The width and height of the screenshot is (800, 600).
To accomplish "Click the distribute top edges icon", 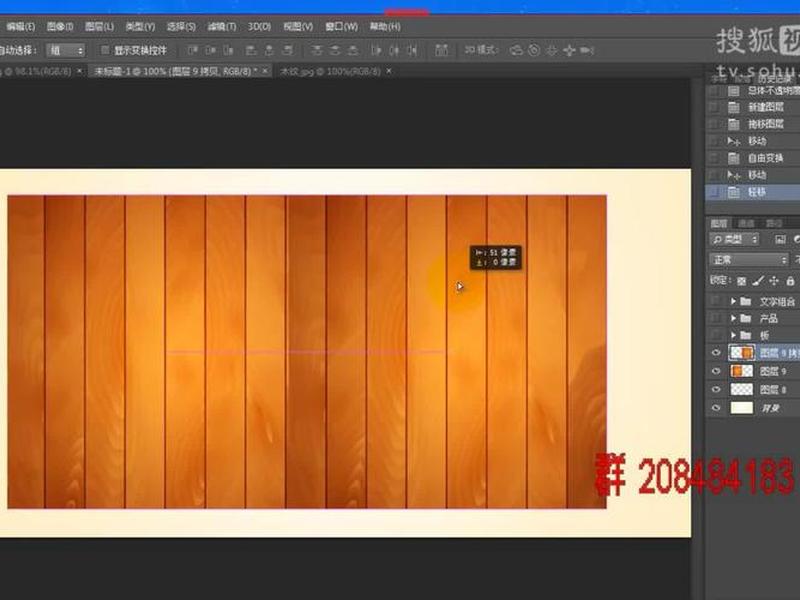I will point(317,50).
